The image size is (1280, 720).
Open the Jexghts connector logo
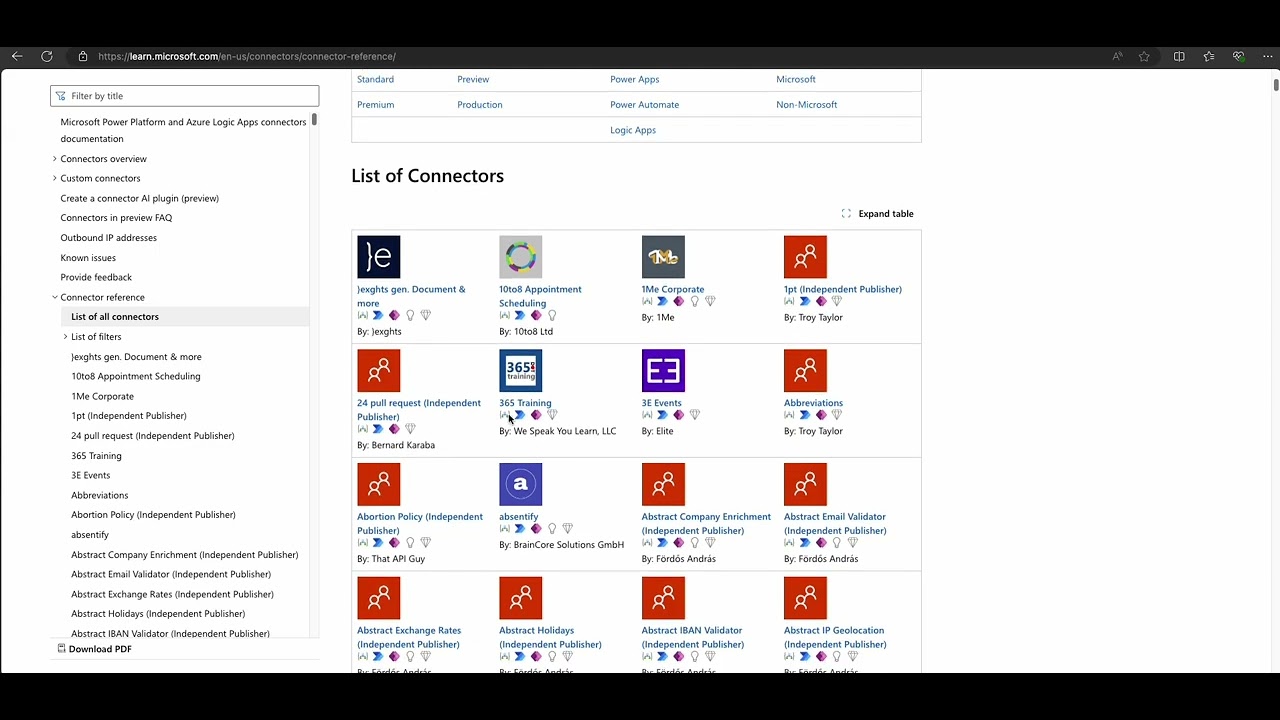(x=378, y=257)
